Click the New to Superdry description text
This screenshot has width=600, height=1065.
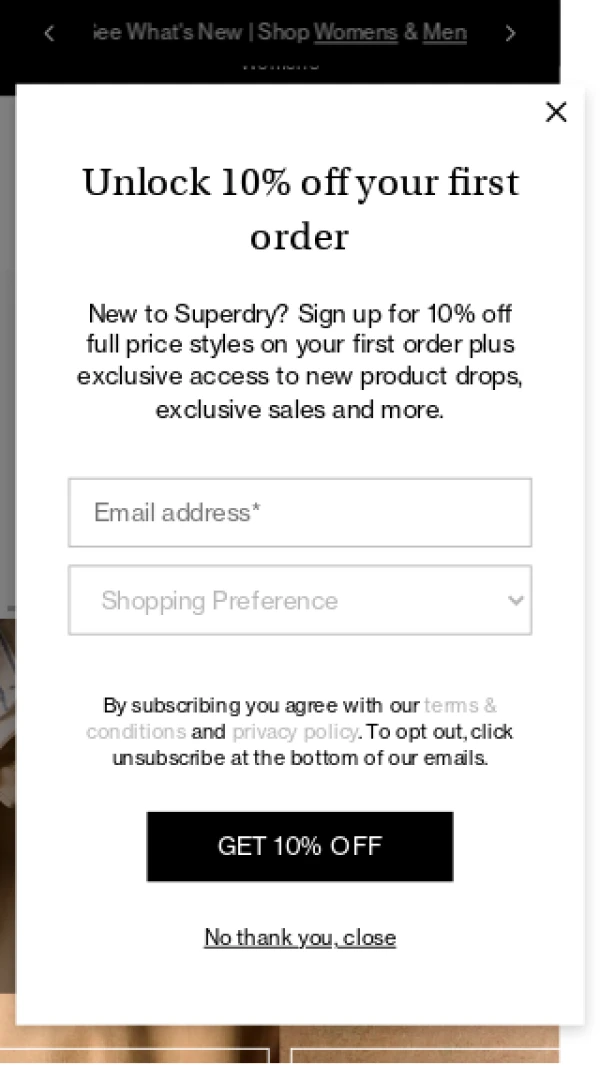pyautogui.click(x=300, y=360)
